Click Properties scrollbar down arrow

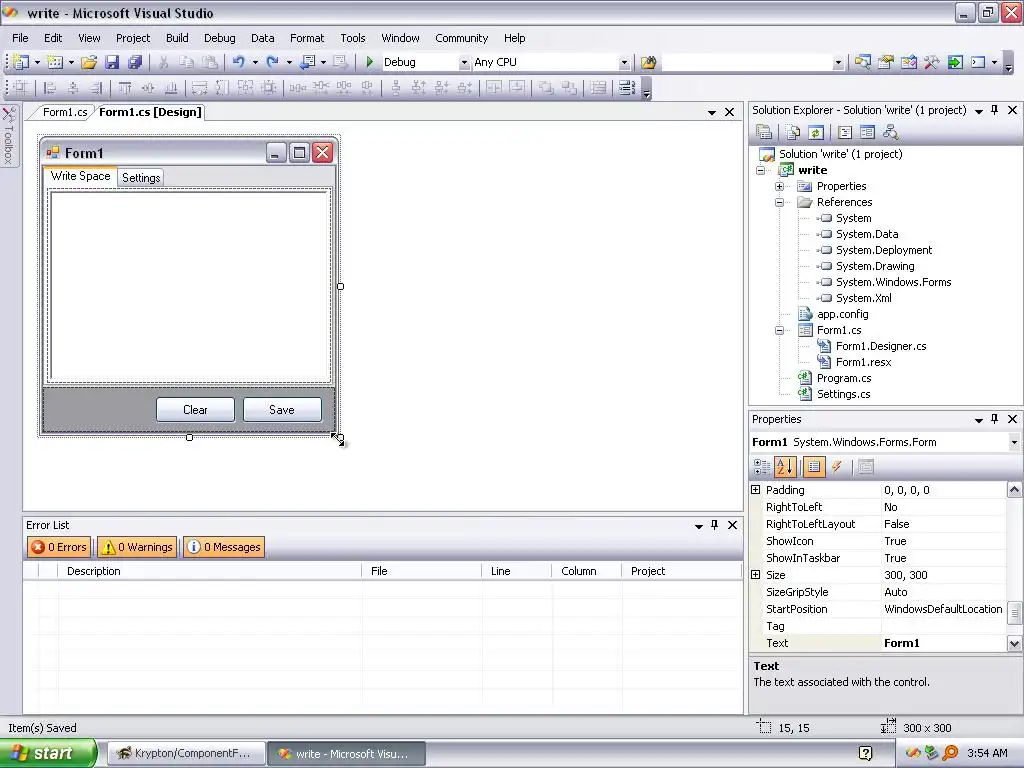(1014, 643)
